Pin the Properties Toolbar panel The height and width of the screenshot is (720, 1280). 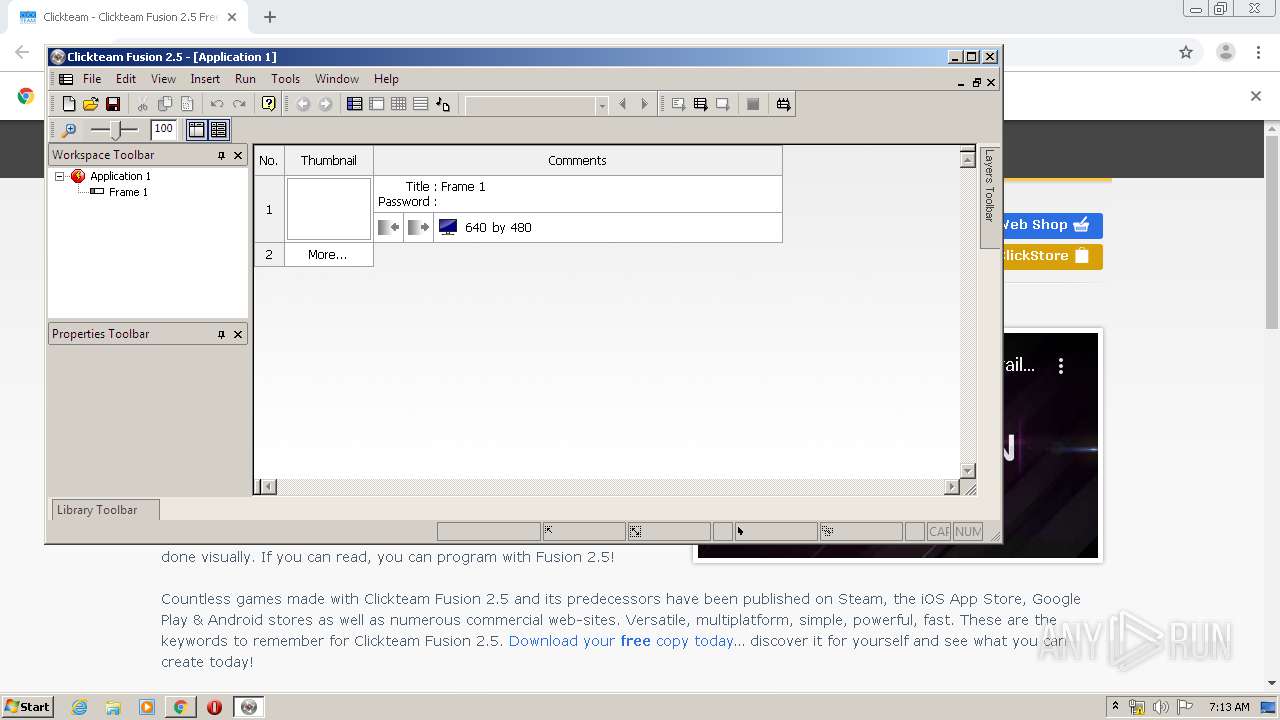tap(221, 334)
